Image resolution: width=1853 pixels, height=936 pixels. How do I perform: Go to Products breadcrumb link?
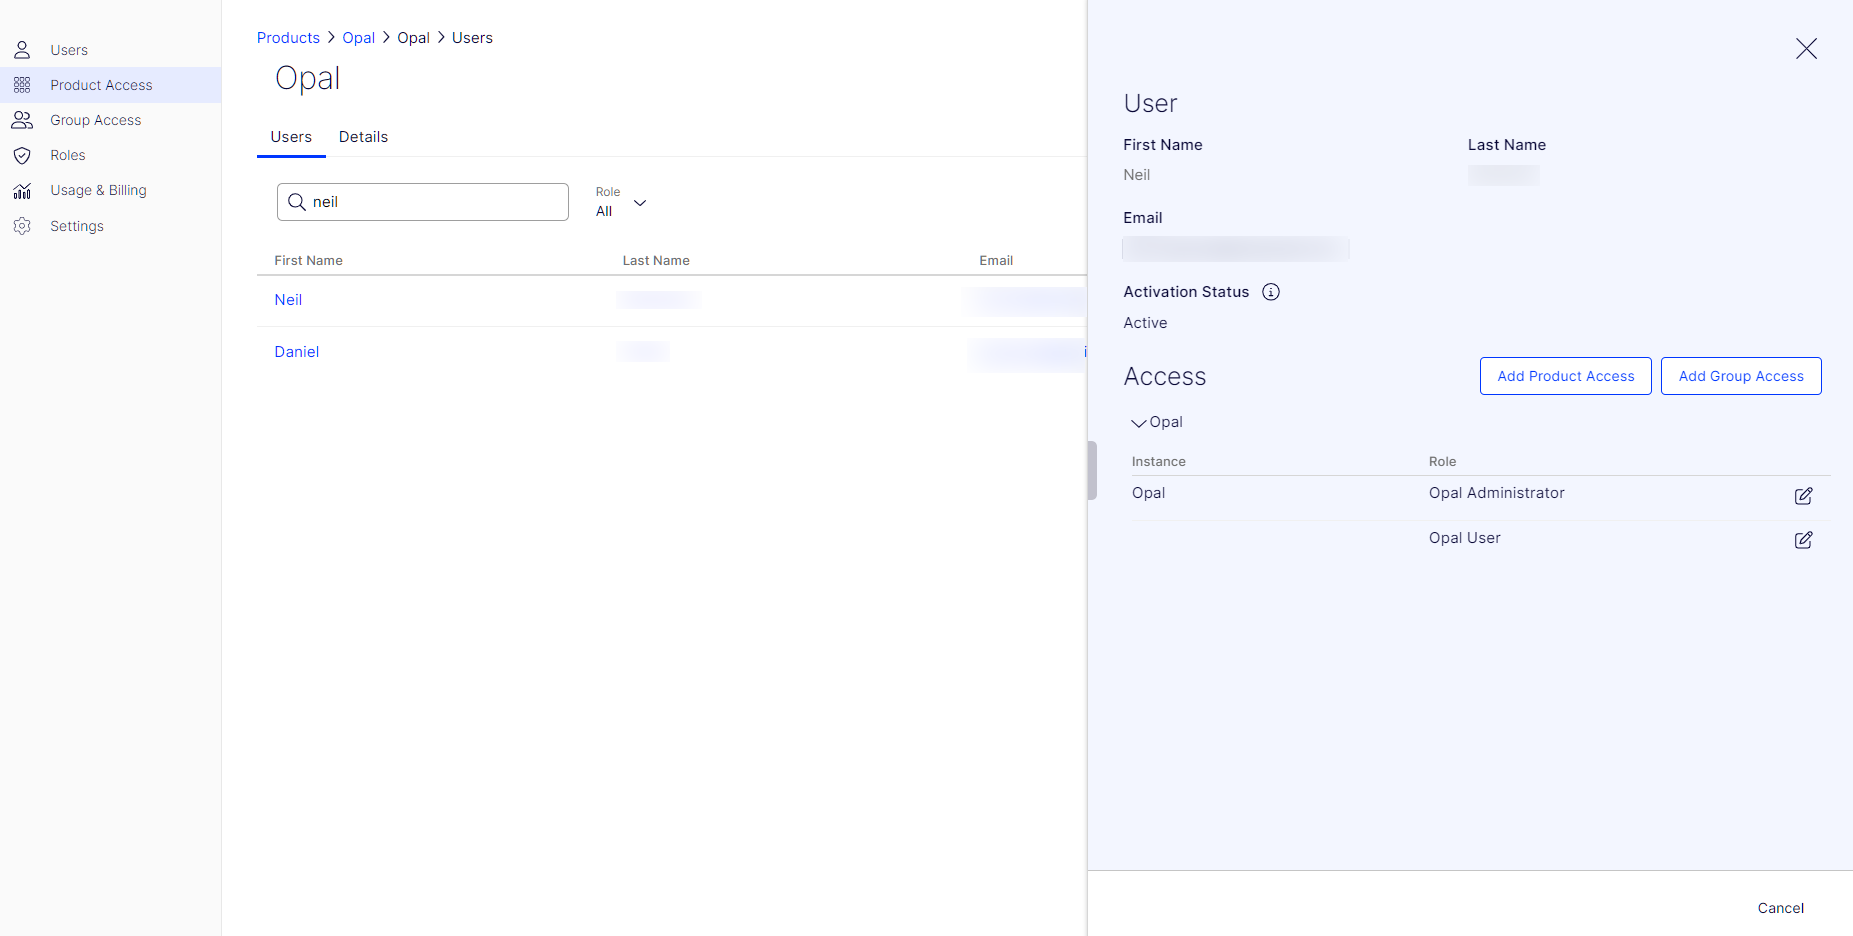pyautogui.click(x=288, y=38)
